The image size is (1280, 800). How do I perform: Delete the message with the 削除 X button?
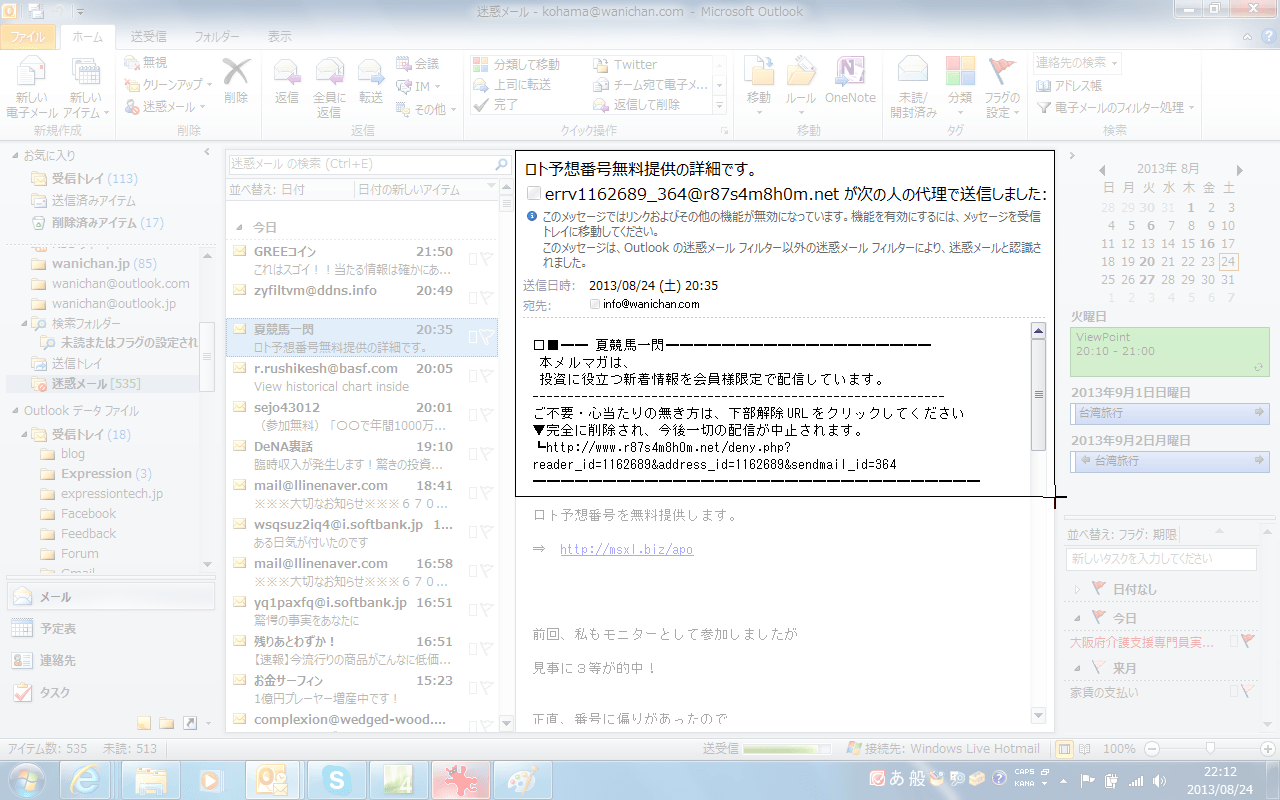coord(236,80)
